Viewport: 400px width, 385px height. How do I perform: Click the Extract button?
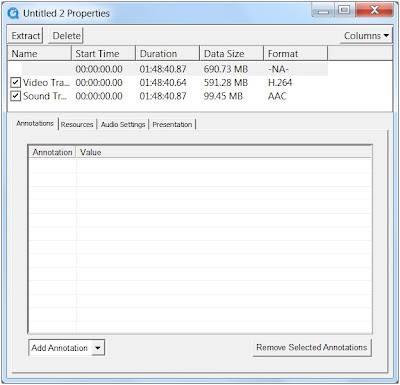26,36
